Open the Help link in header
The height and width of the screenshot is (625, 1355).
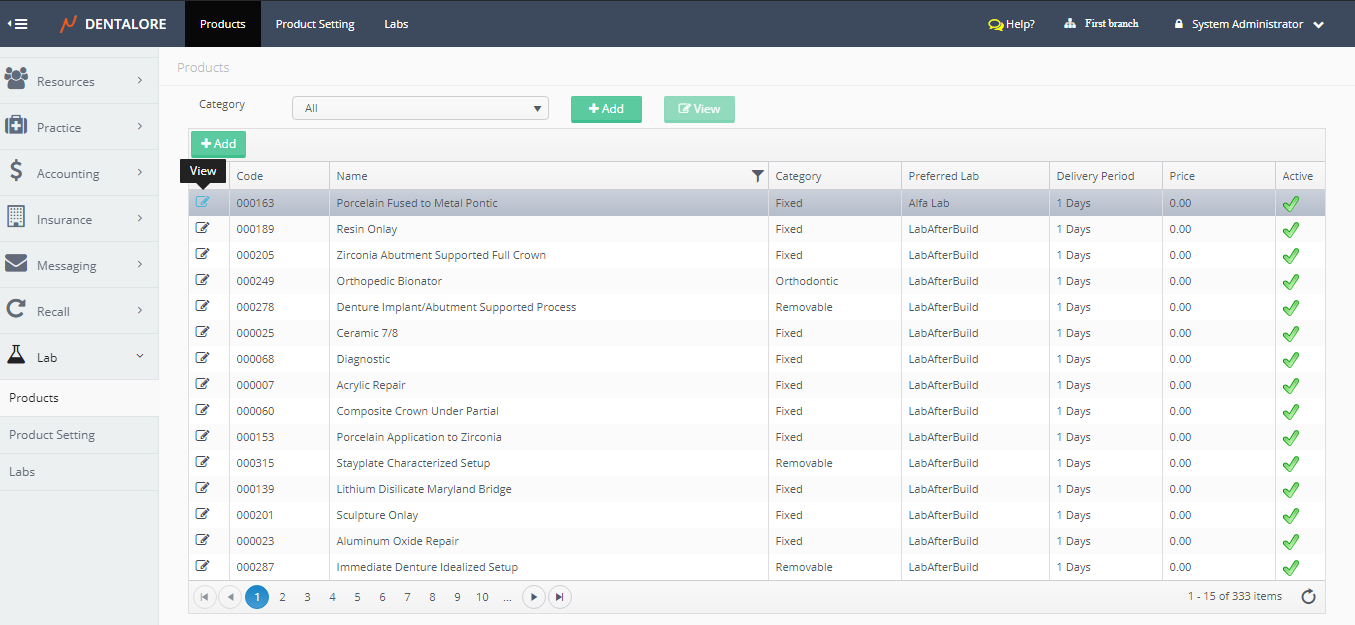click(x=1011, y=24)
